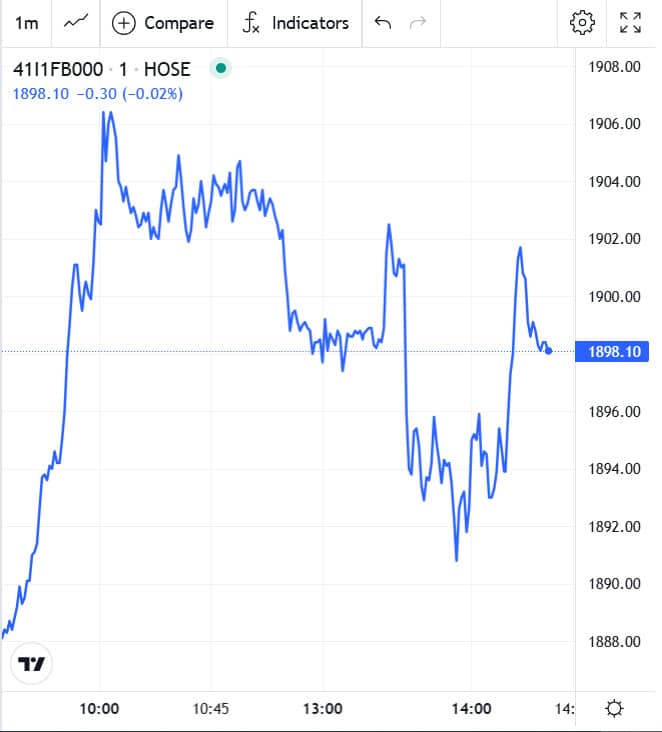662x732 pixels.
Task: Open the Indicators dialog
Action: pos(296,23)
